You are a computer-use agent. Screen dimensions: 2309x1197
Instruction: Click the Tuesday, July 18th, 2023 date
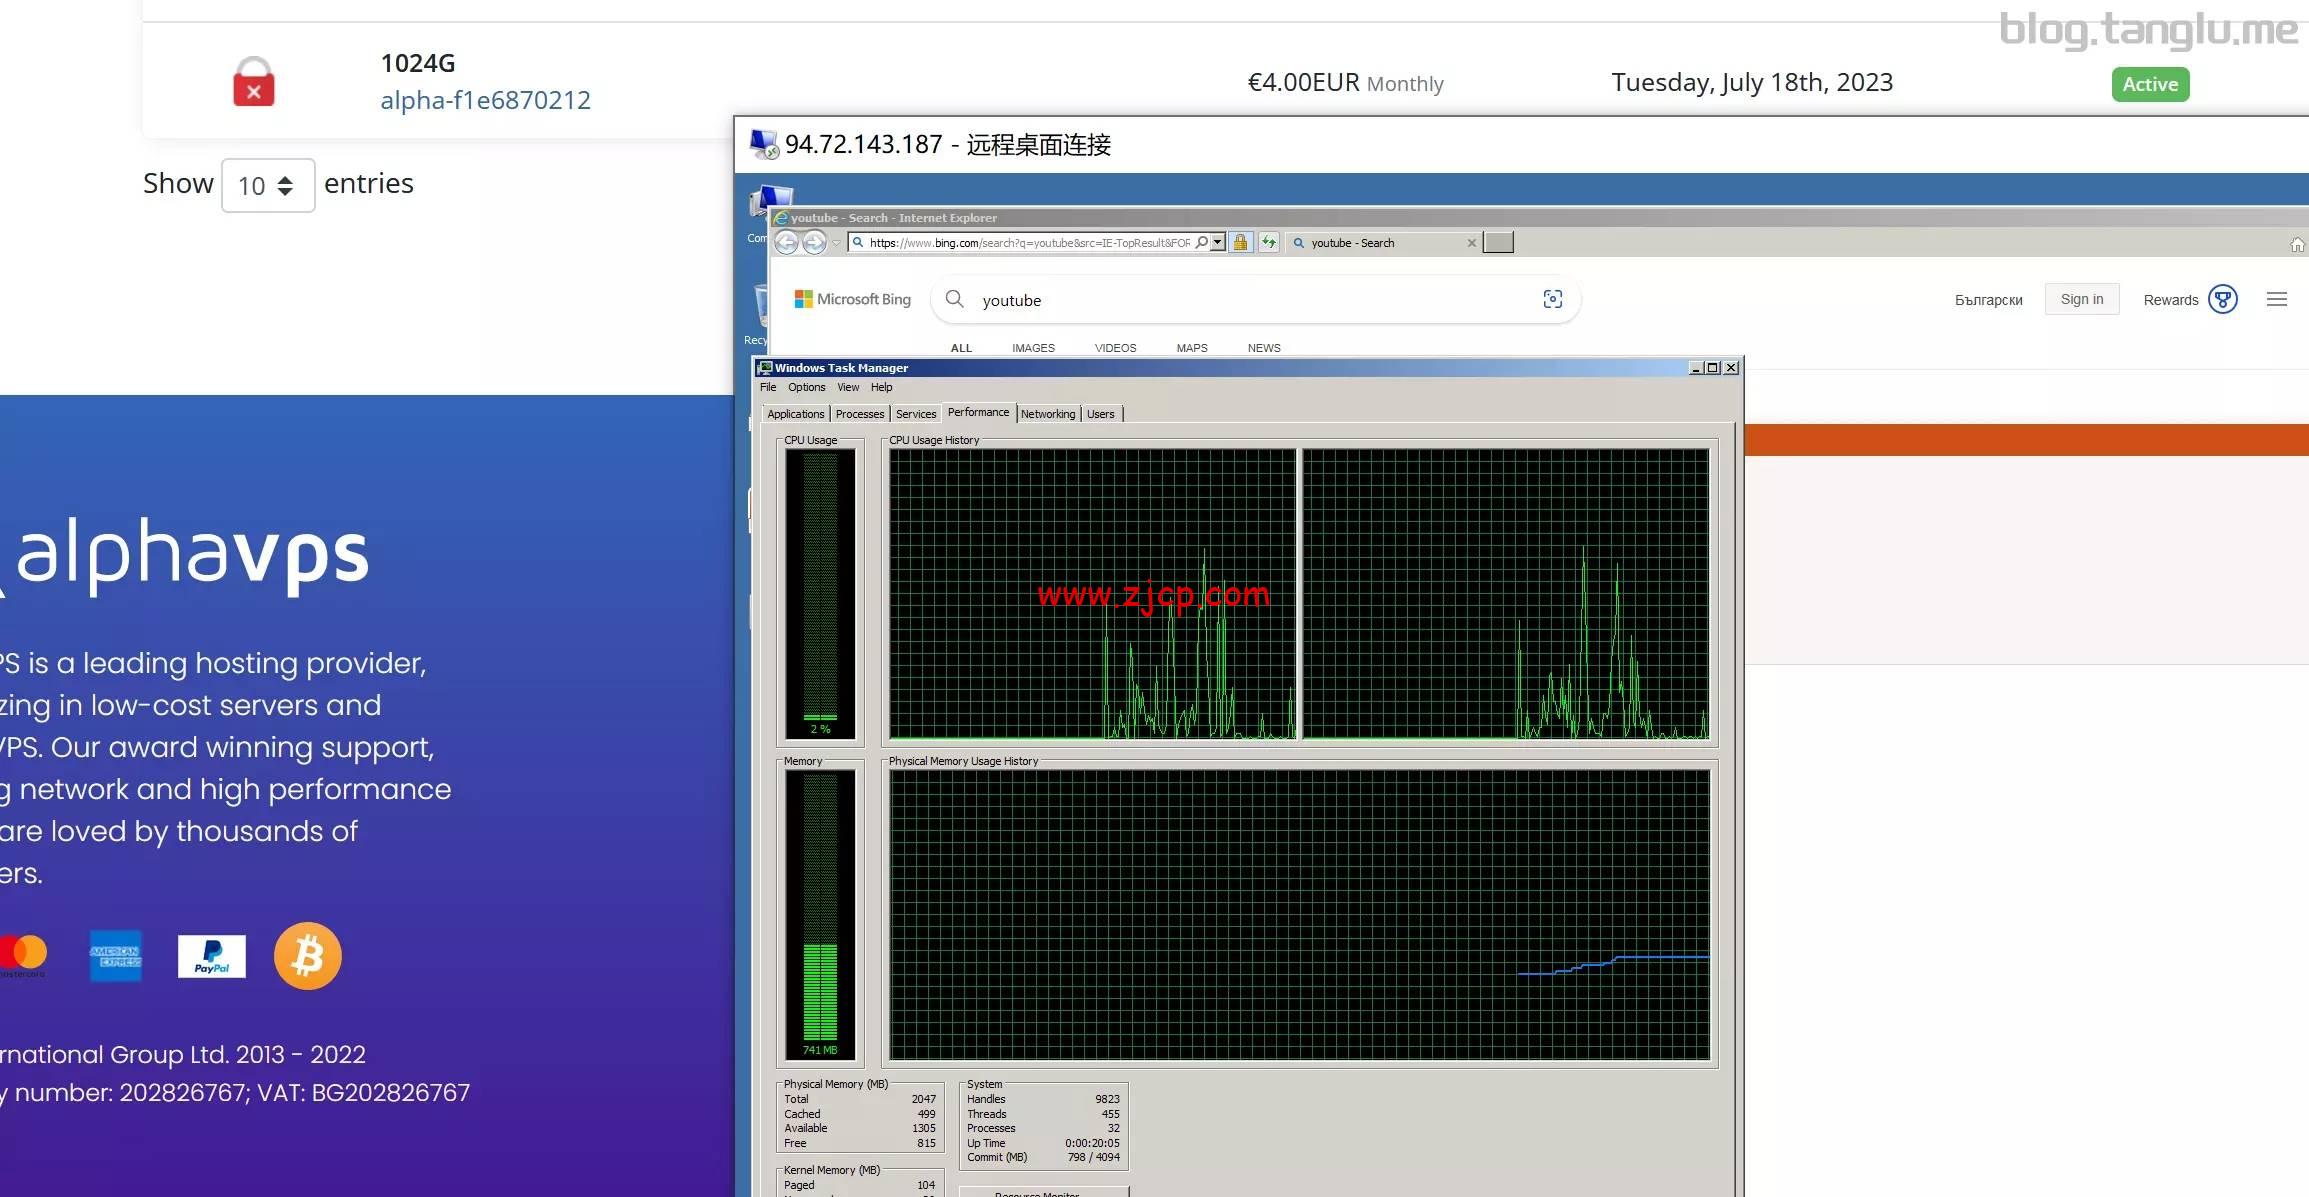pos(1752,83)
